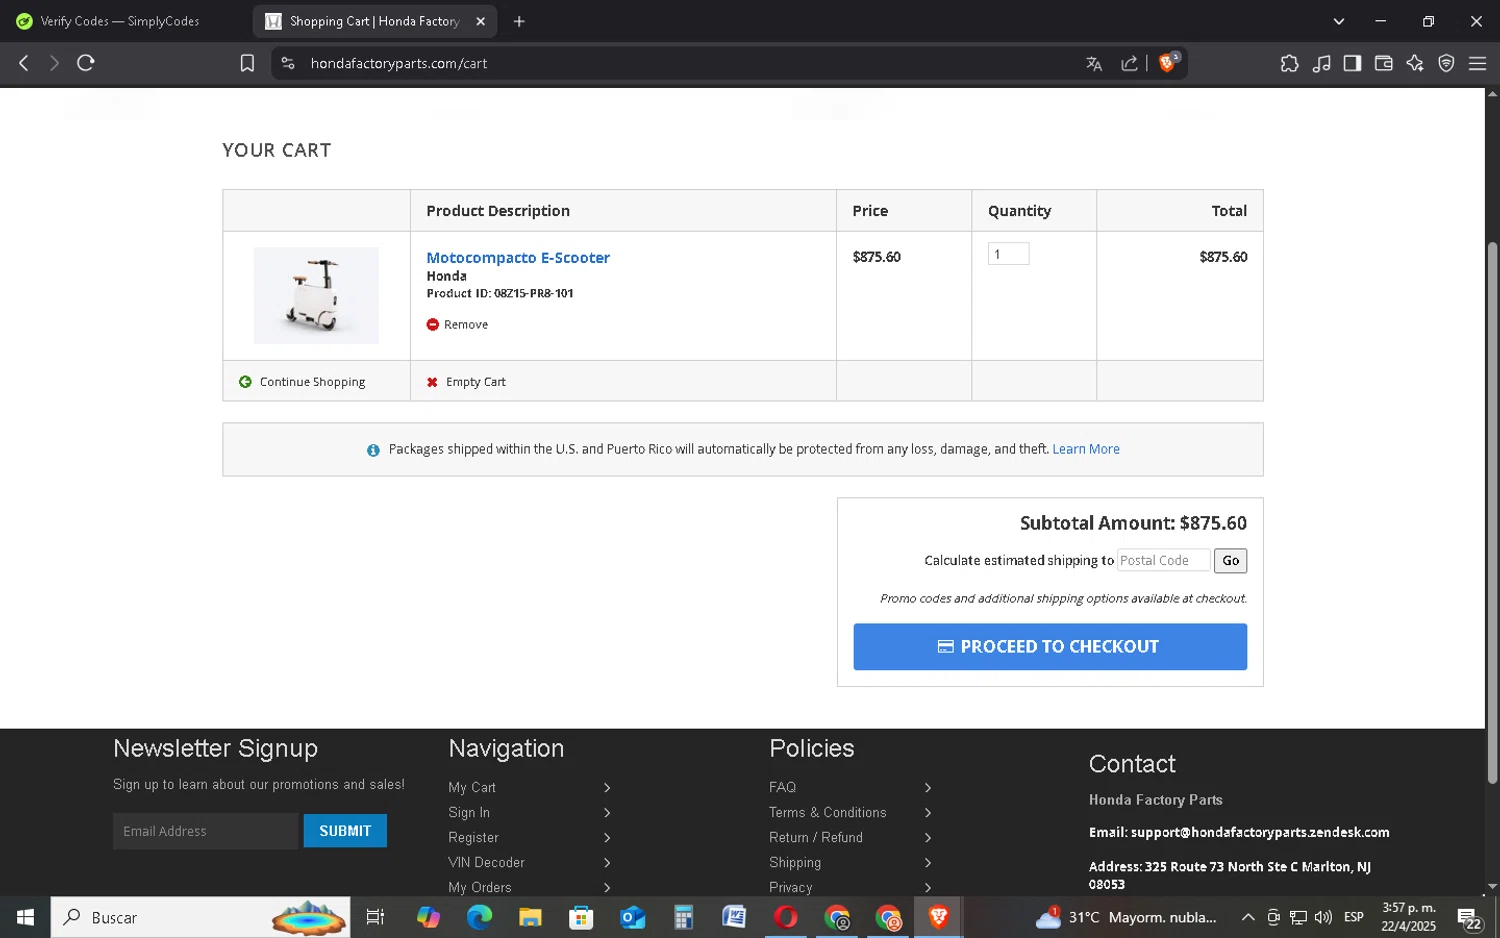Open VIN Decoder footer link
The width and height of the screenshot is (1500, 938).
point(486,862)
